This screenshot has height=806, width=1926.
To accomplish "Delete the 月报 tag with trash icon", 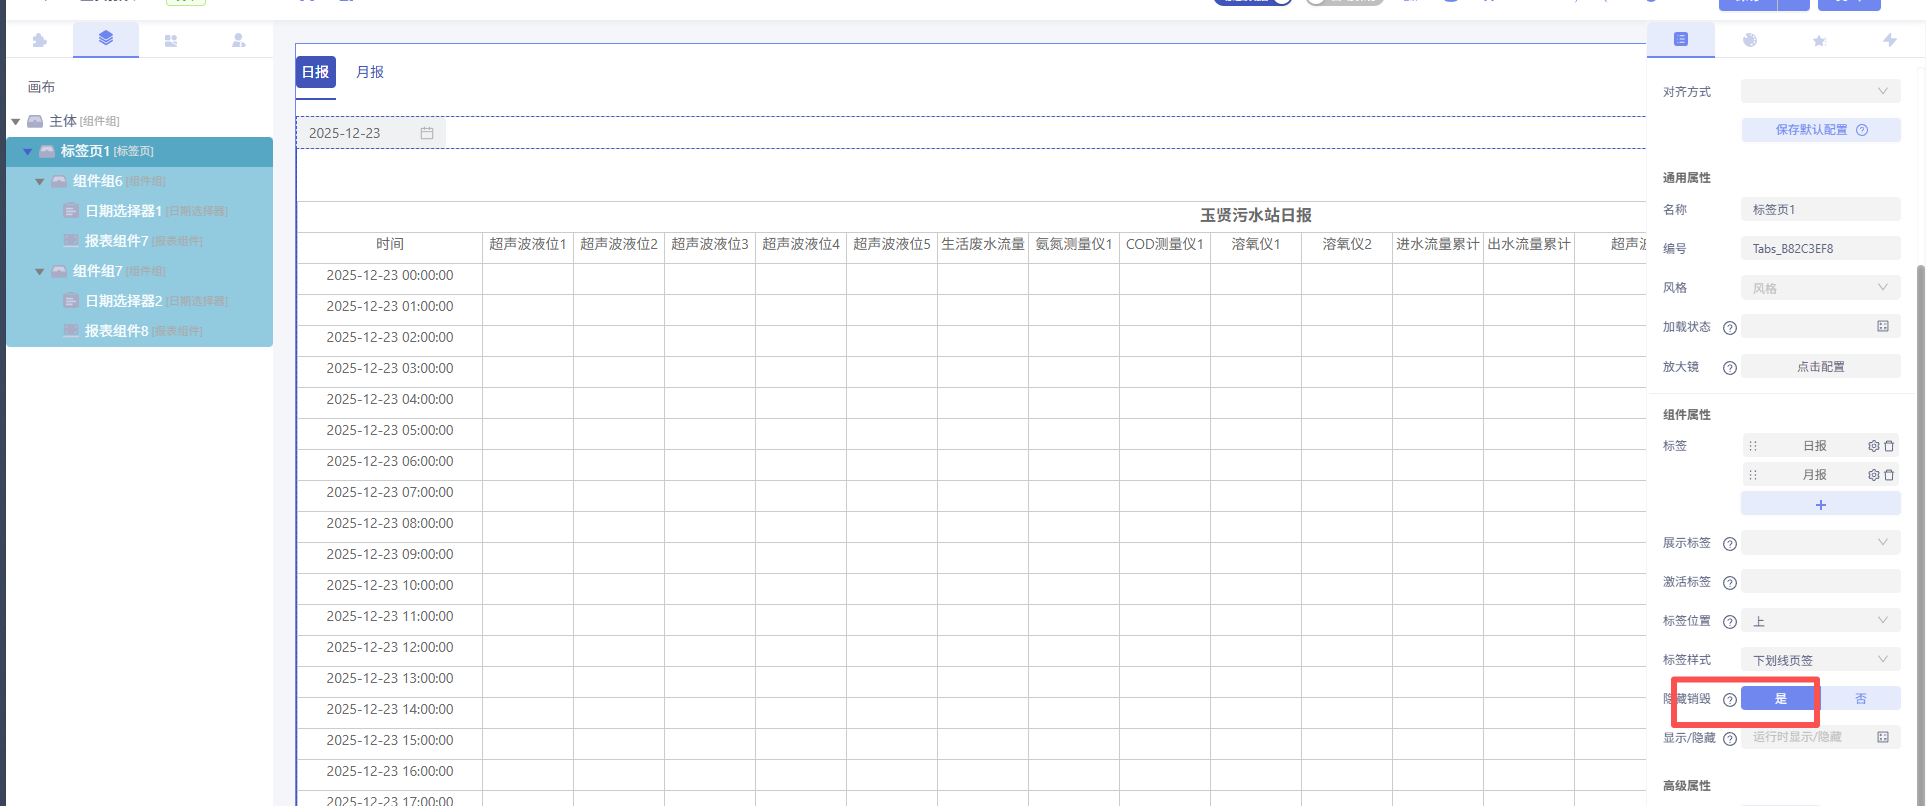I will click(x=1889, y=475).
